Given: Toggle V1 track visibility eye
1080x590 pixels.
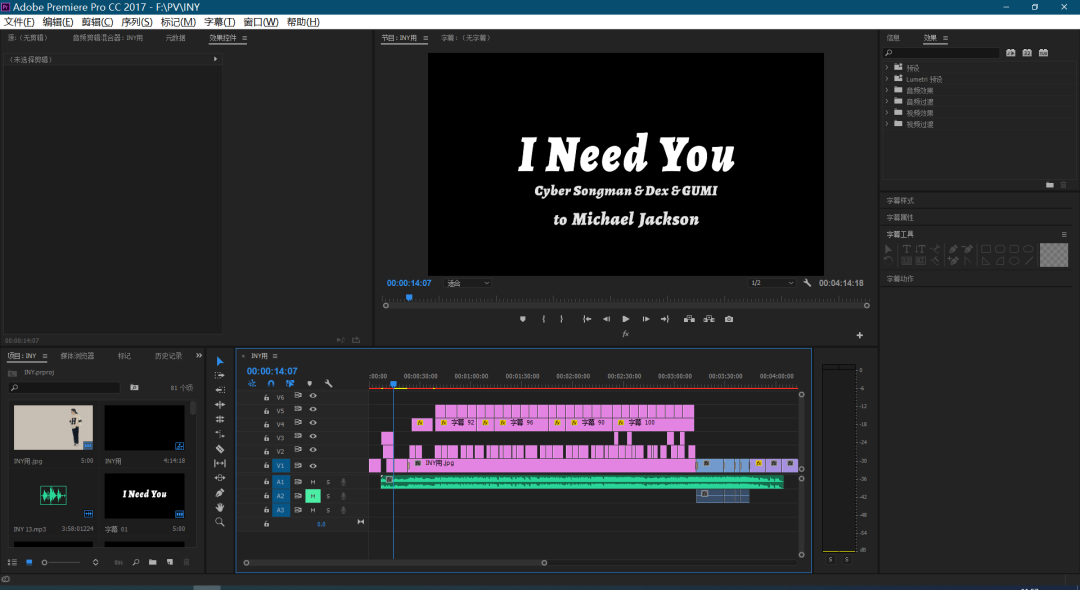Looking at the screenshot, I should [x=313, y=466].
